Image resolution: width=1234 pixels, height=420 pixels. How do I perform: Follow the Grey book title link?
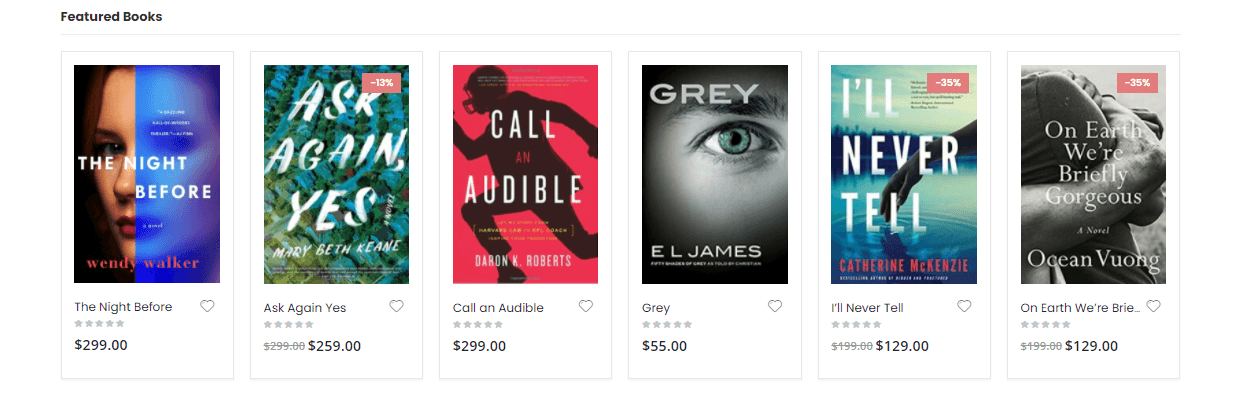point(656,308)
